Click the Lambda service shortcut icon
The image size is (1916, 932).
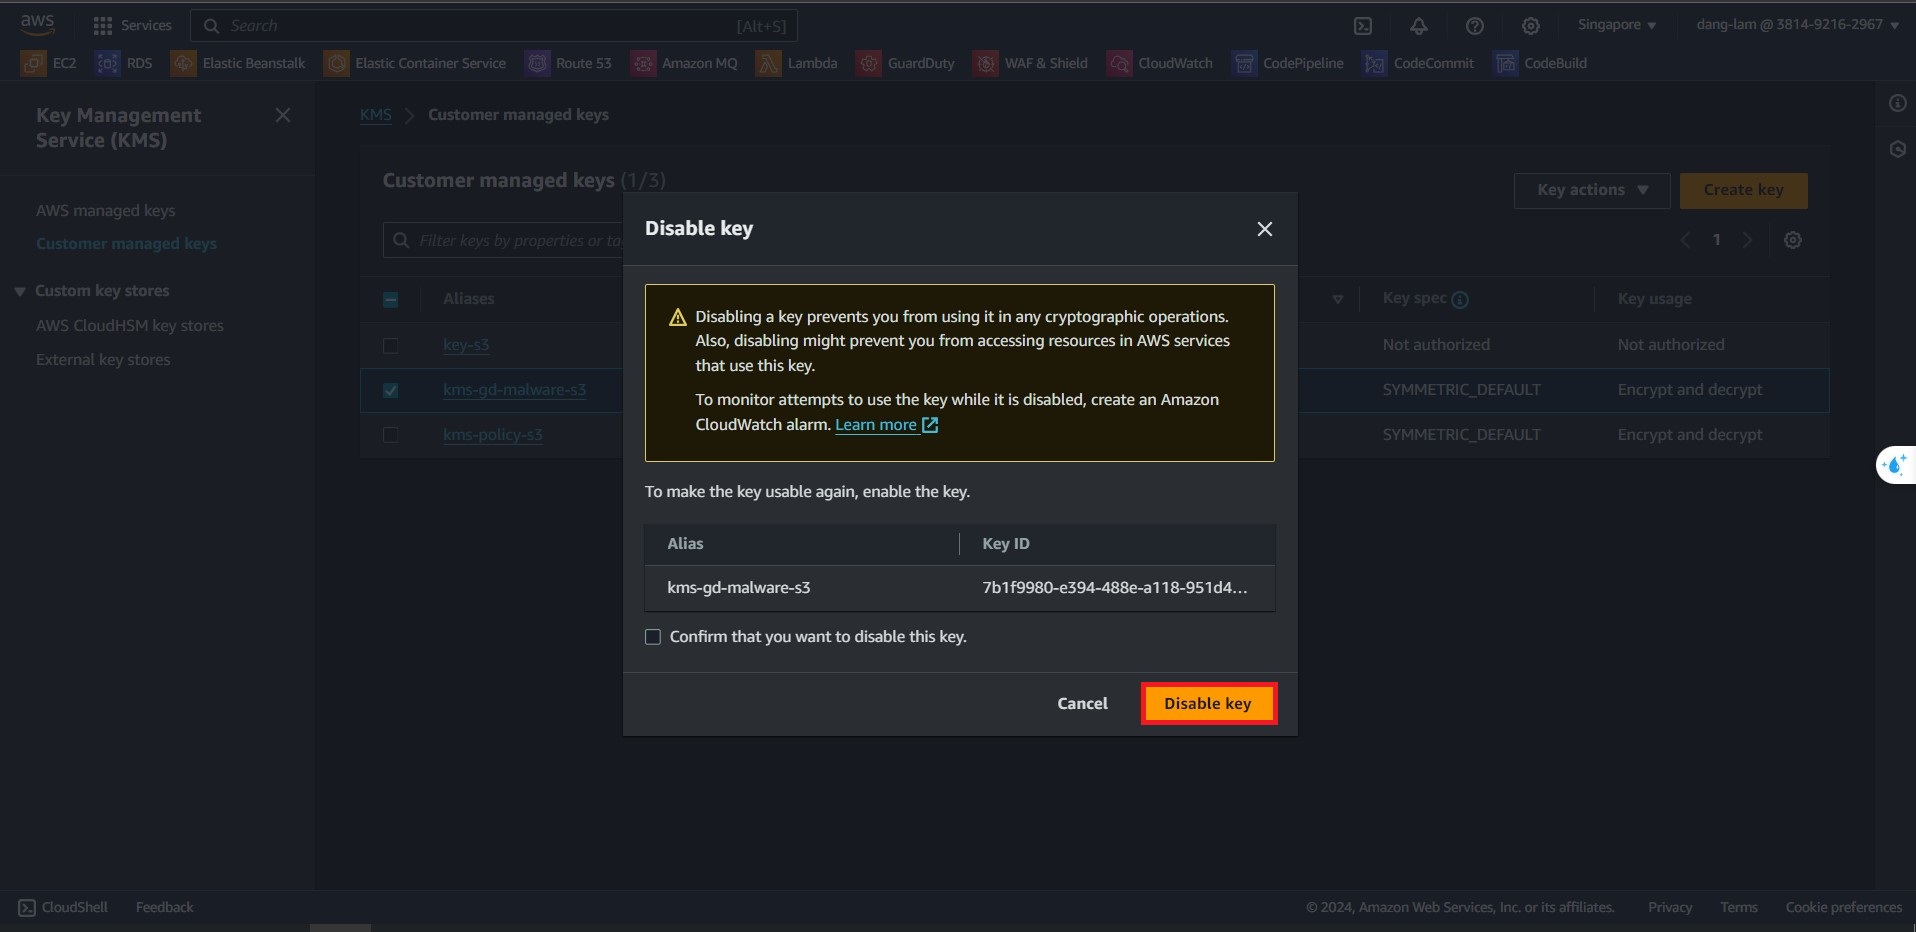[x=768, y=63]
